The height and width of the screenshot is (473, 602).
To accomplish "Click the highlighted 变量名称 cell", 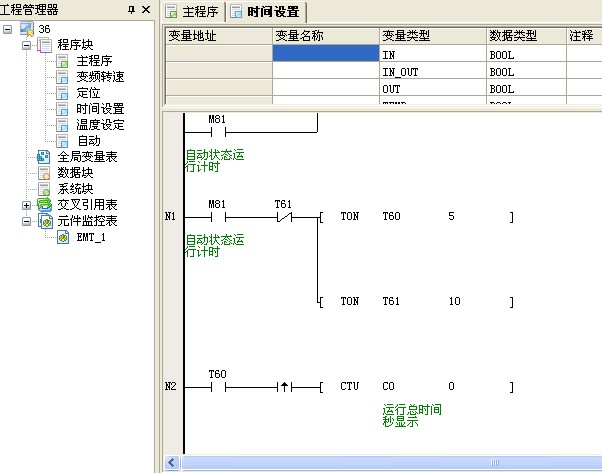I will (325, 54).
